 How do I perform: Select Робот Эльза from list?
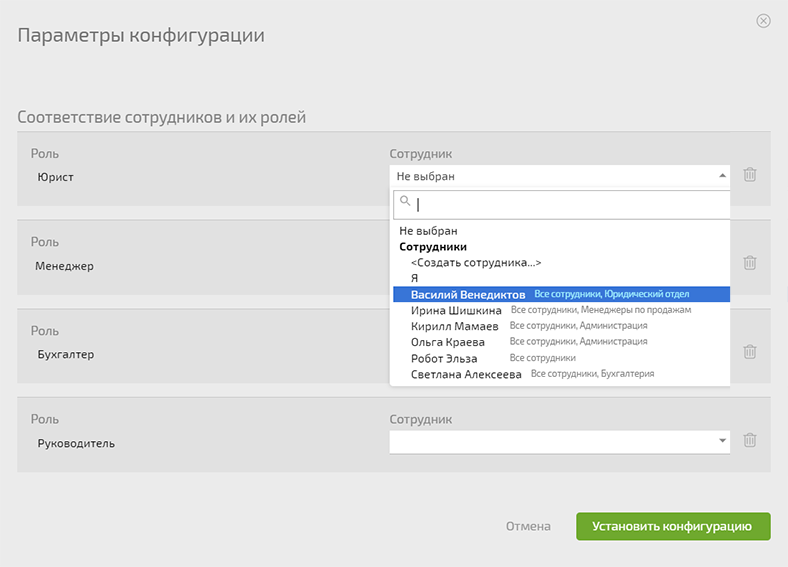[561, 358]
